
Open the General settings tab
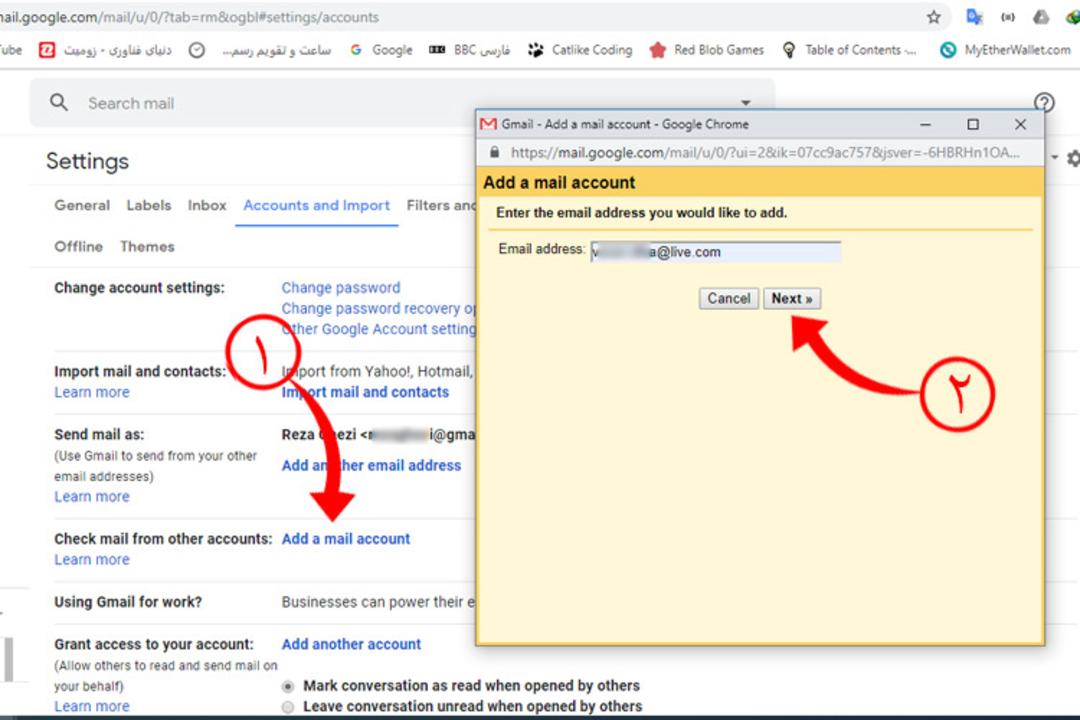click(82, 205)
